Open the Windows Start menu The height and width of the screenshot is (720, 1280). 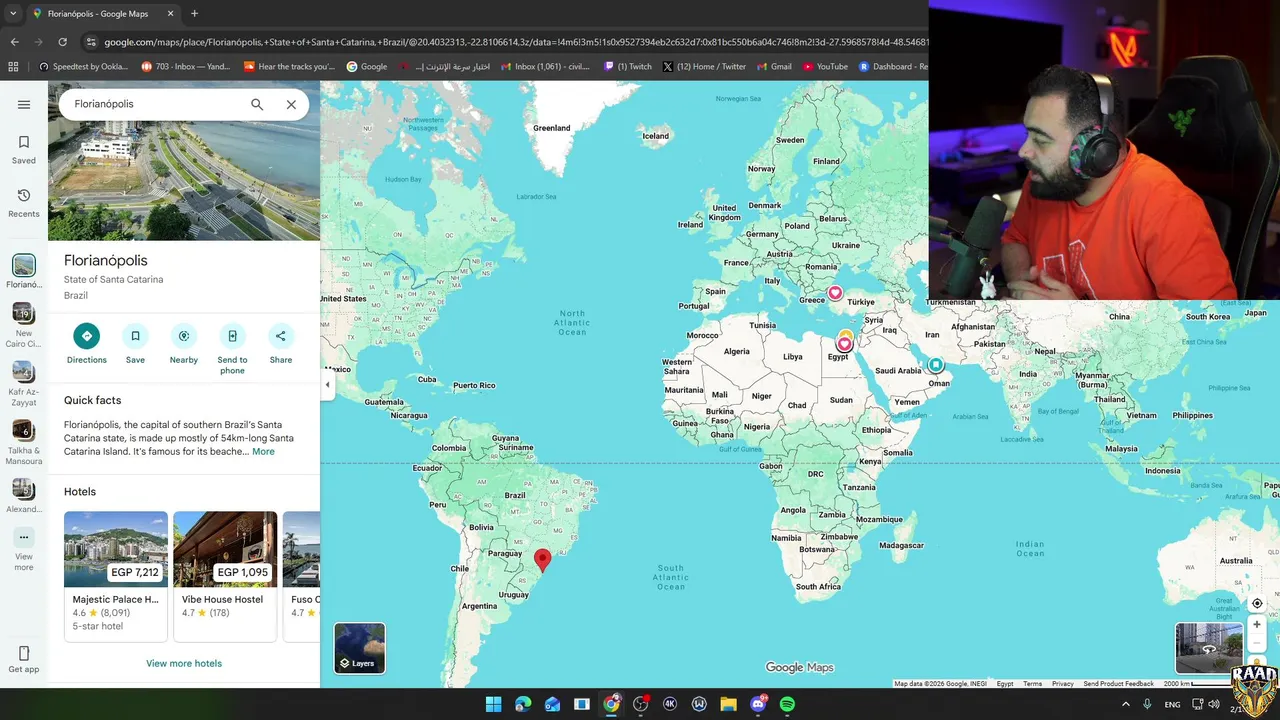tap(493, 704)
